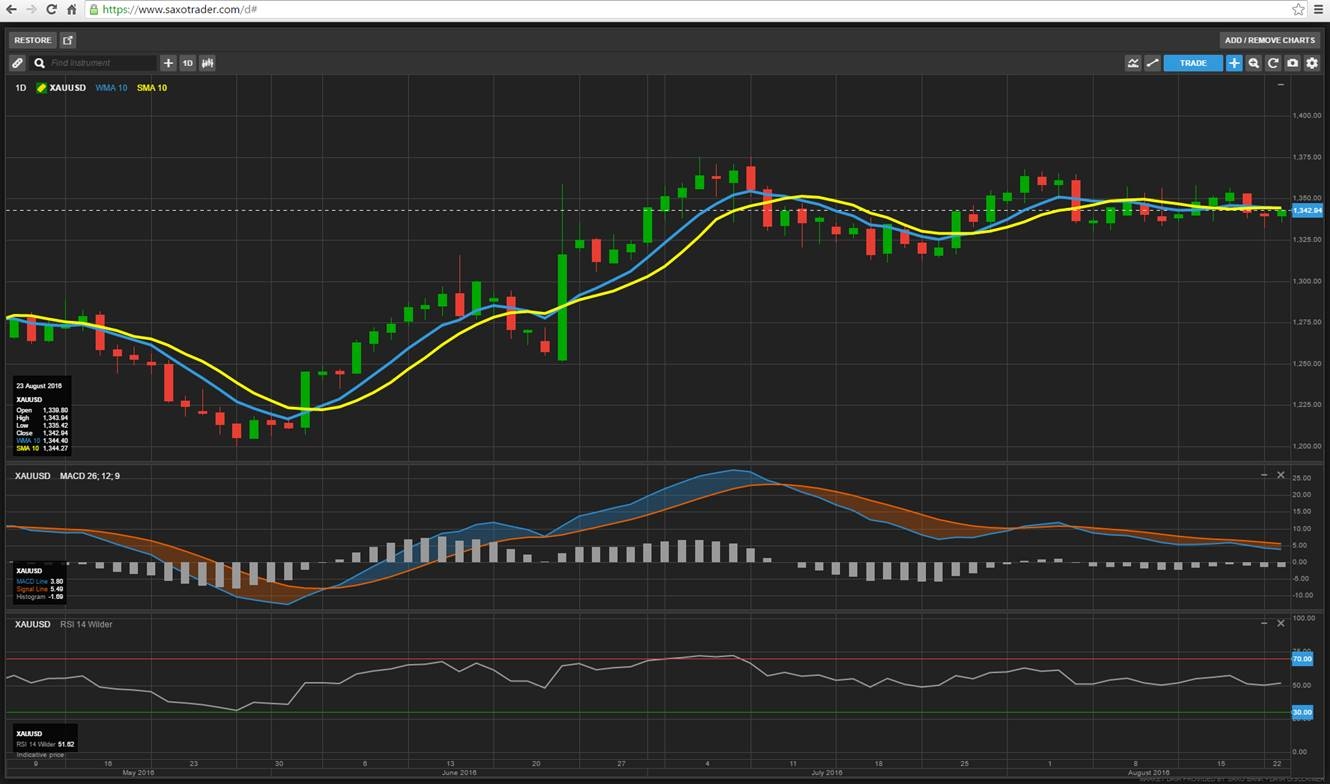Image resolution: width=1330 pixels, height=784 pixels.
Task: Click the current price tag 1,342.94
Action: pyautogui.click(x=1307, y=211)
